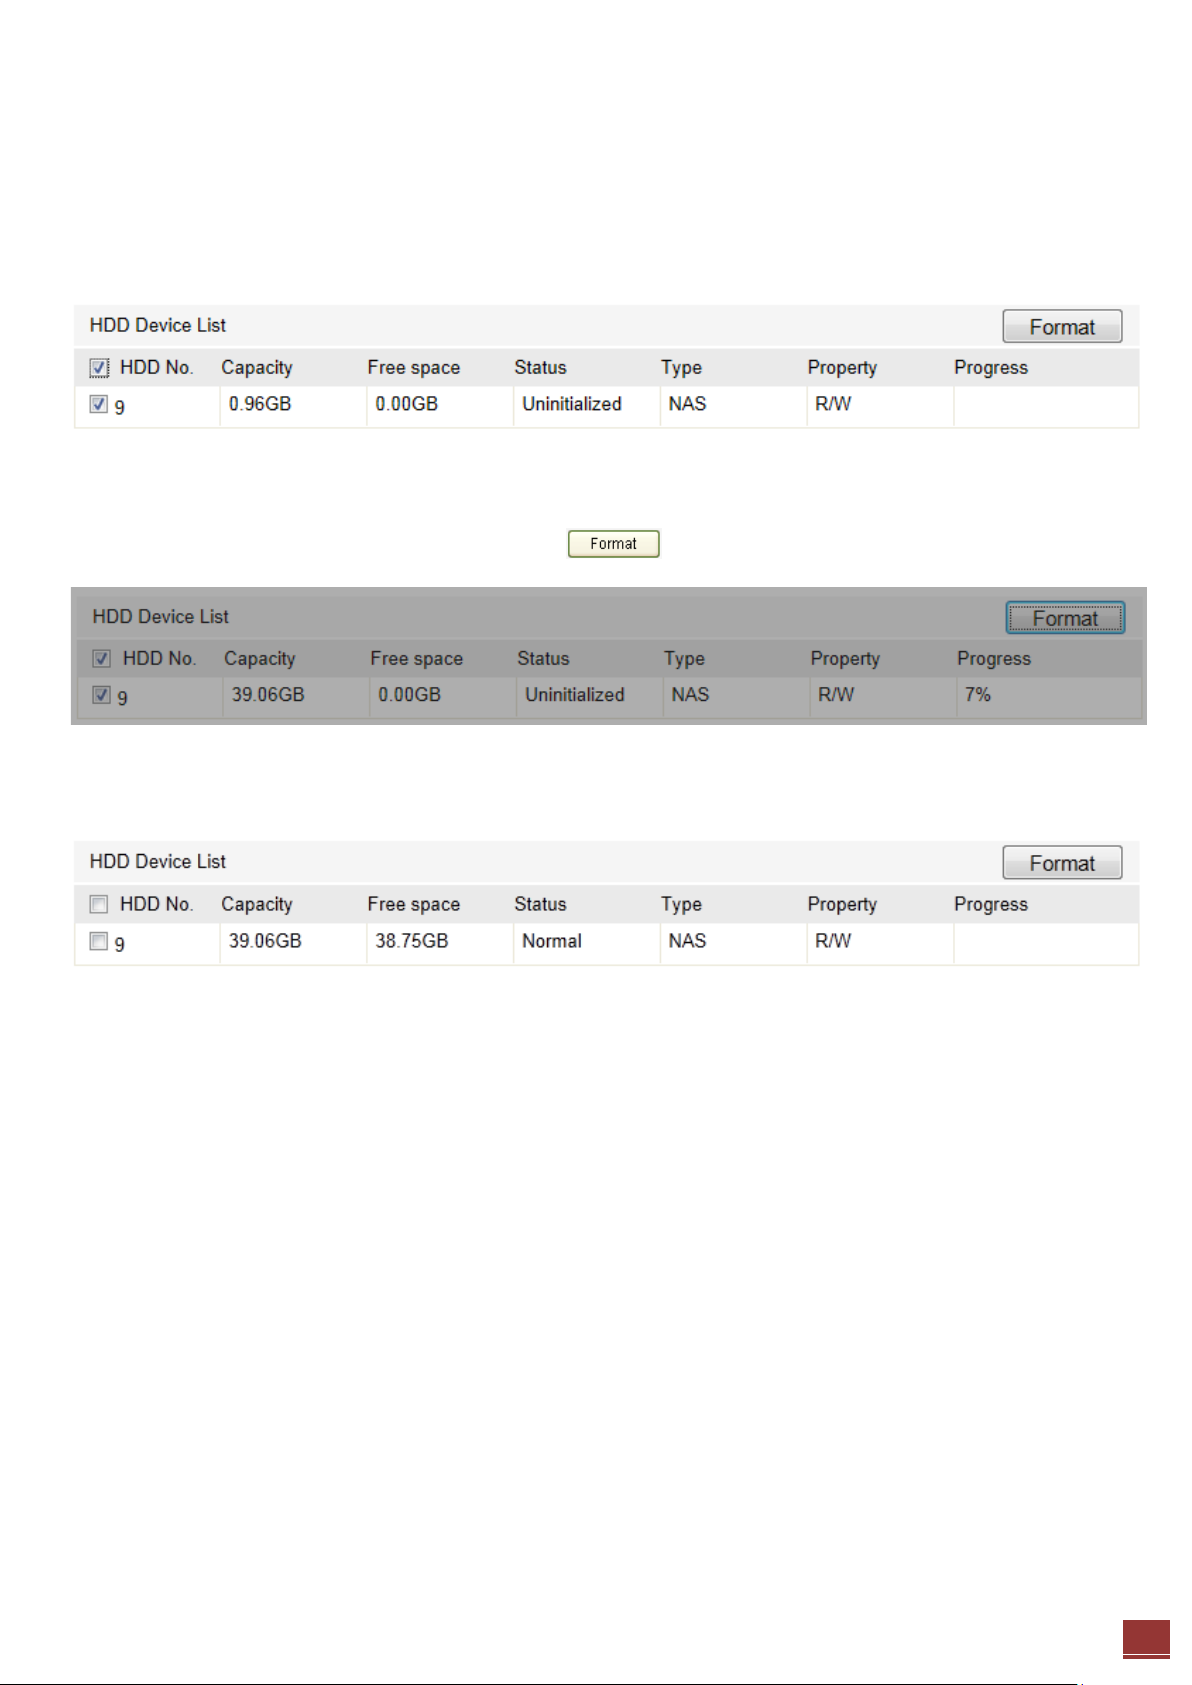
Task: Click the focused Format button in the dimmed list
Action: point(1065,618)
